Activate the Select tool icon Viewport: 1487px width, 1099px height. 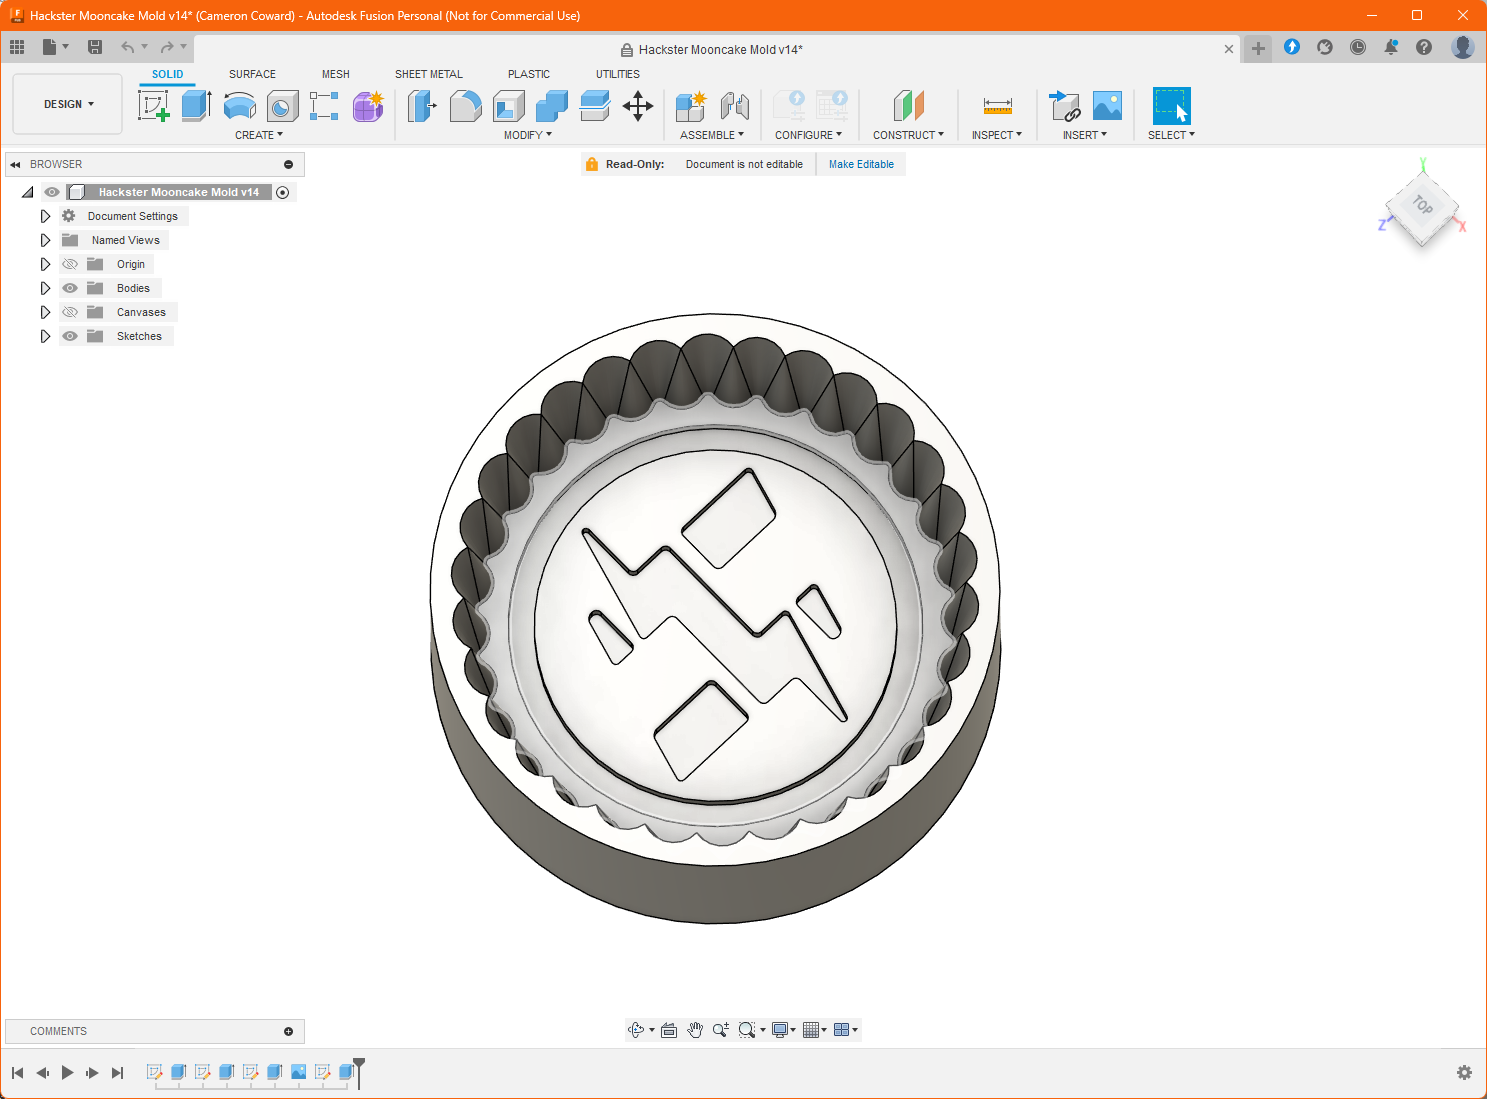coord(1171,105)
